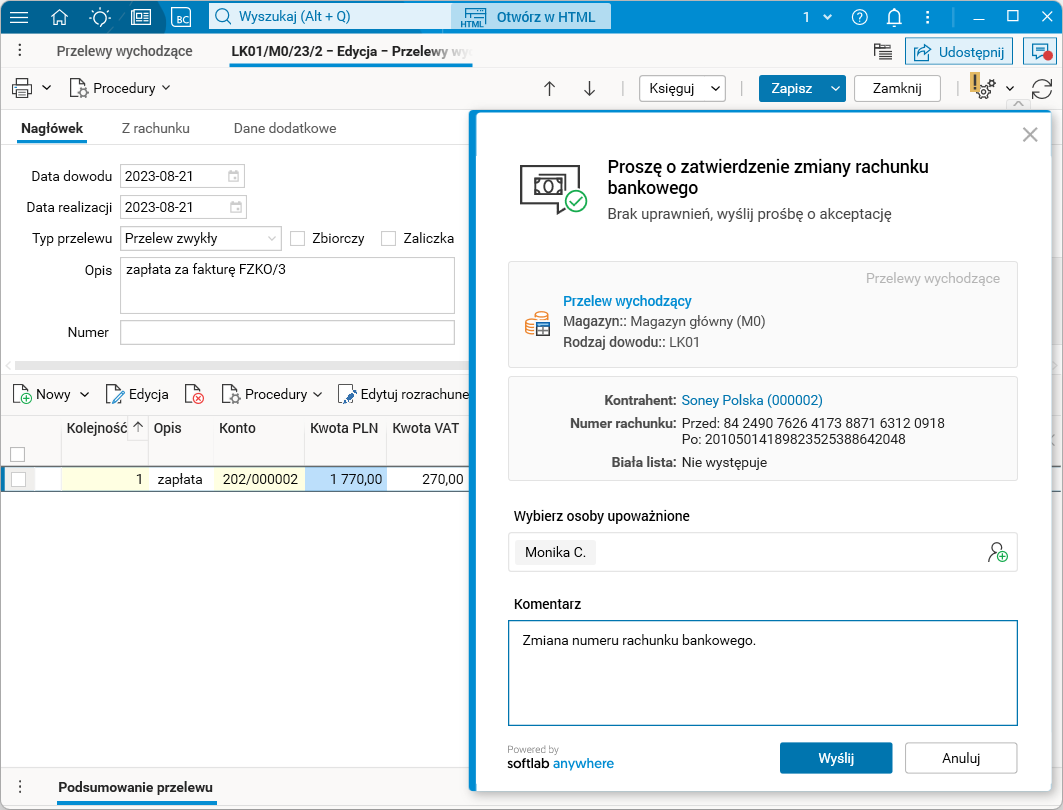Click the Edycja row button
This screenshot has width=1063, height=810.
coord(137,394)
